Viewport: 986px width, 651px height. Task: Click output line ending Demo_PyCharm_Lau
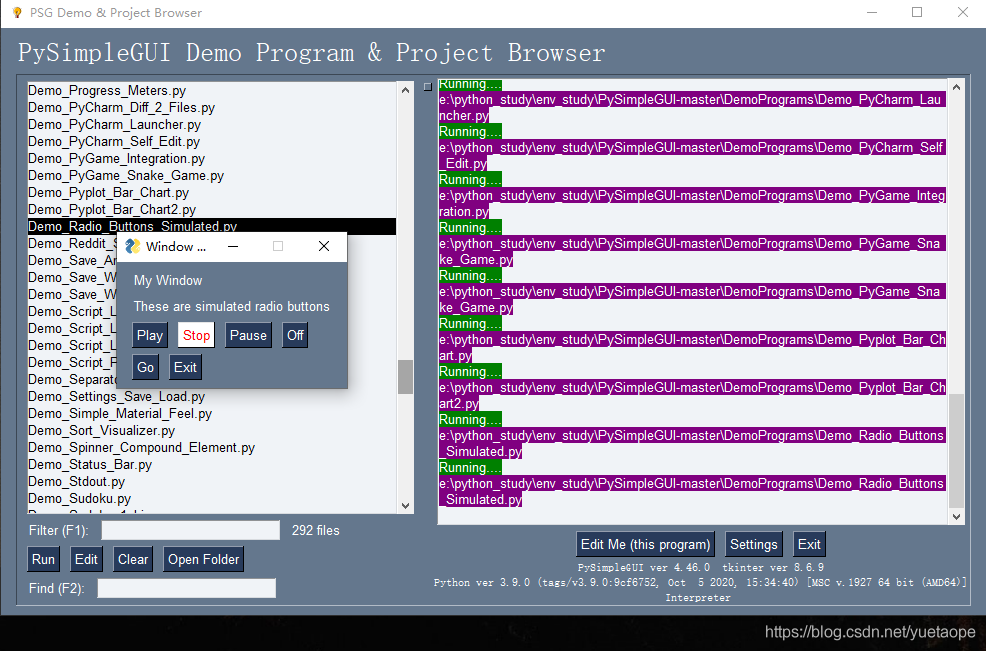(x=692, y=99)
